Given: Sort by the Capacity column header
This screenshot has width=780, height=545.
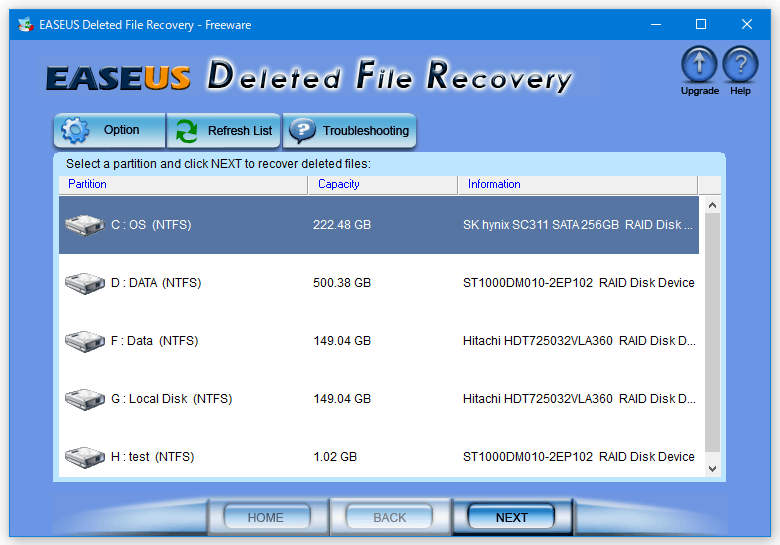Looking at the screenshot, I should pyautogui.click(x=383, y=184).
